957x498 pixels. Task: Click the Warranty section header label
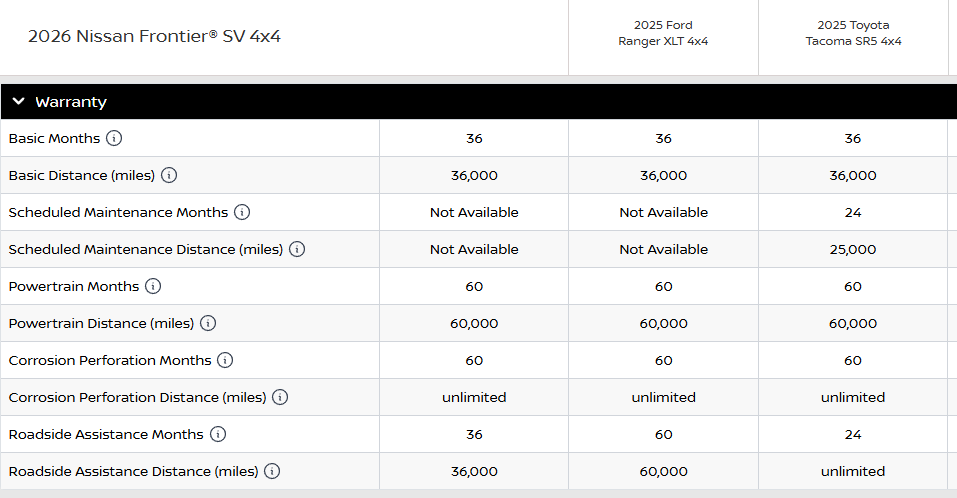point(71,102)
